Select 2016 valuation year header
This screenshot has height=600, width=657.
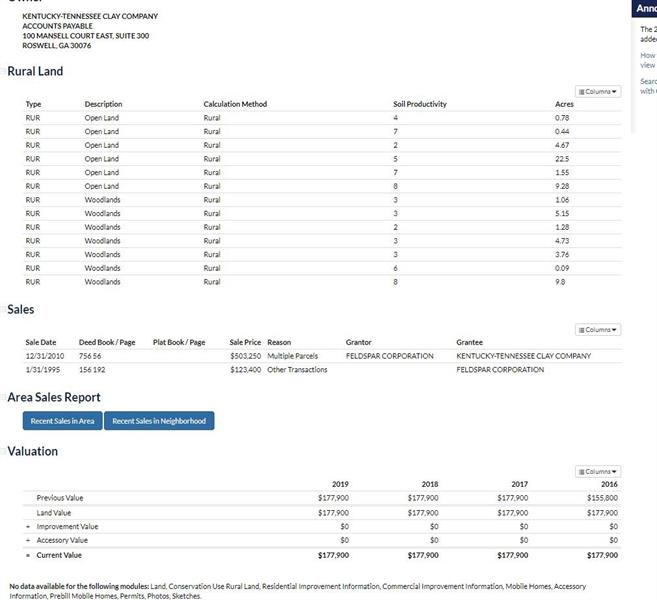point(609,484)
